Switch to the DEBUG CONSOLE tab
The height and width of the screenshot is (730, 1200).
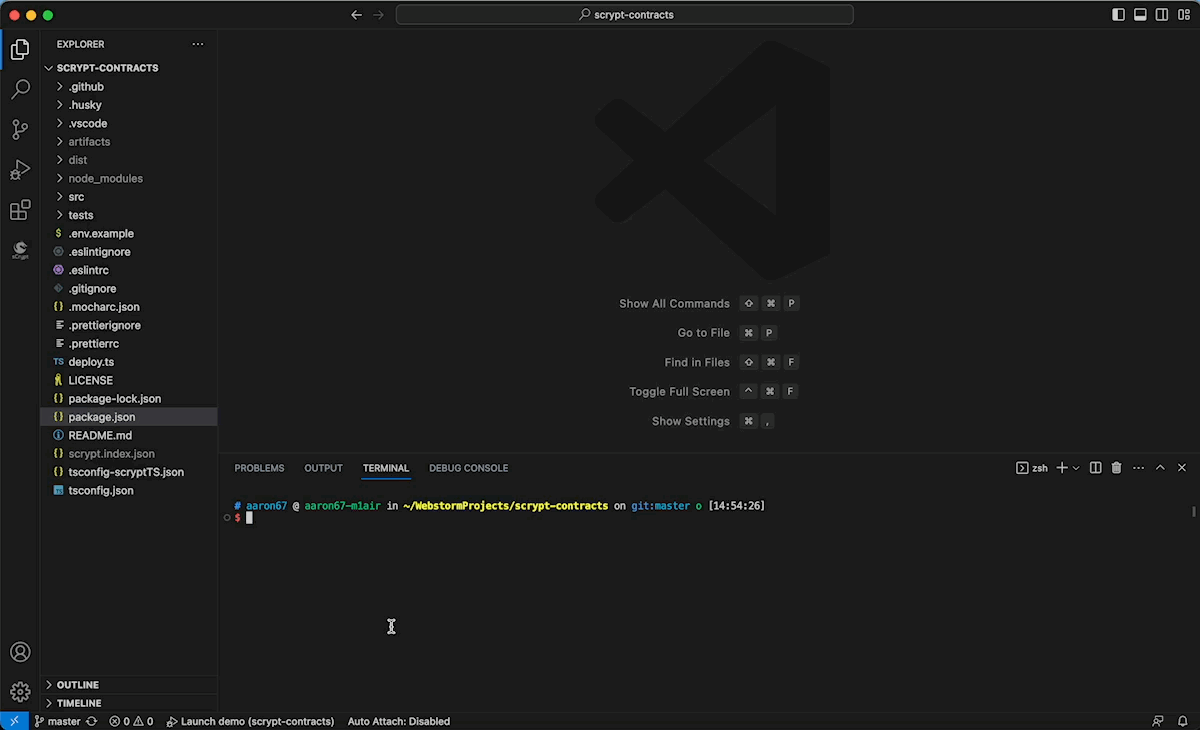pos(468,468)
